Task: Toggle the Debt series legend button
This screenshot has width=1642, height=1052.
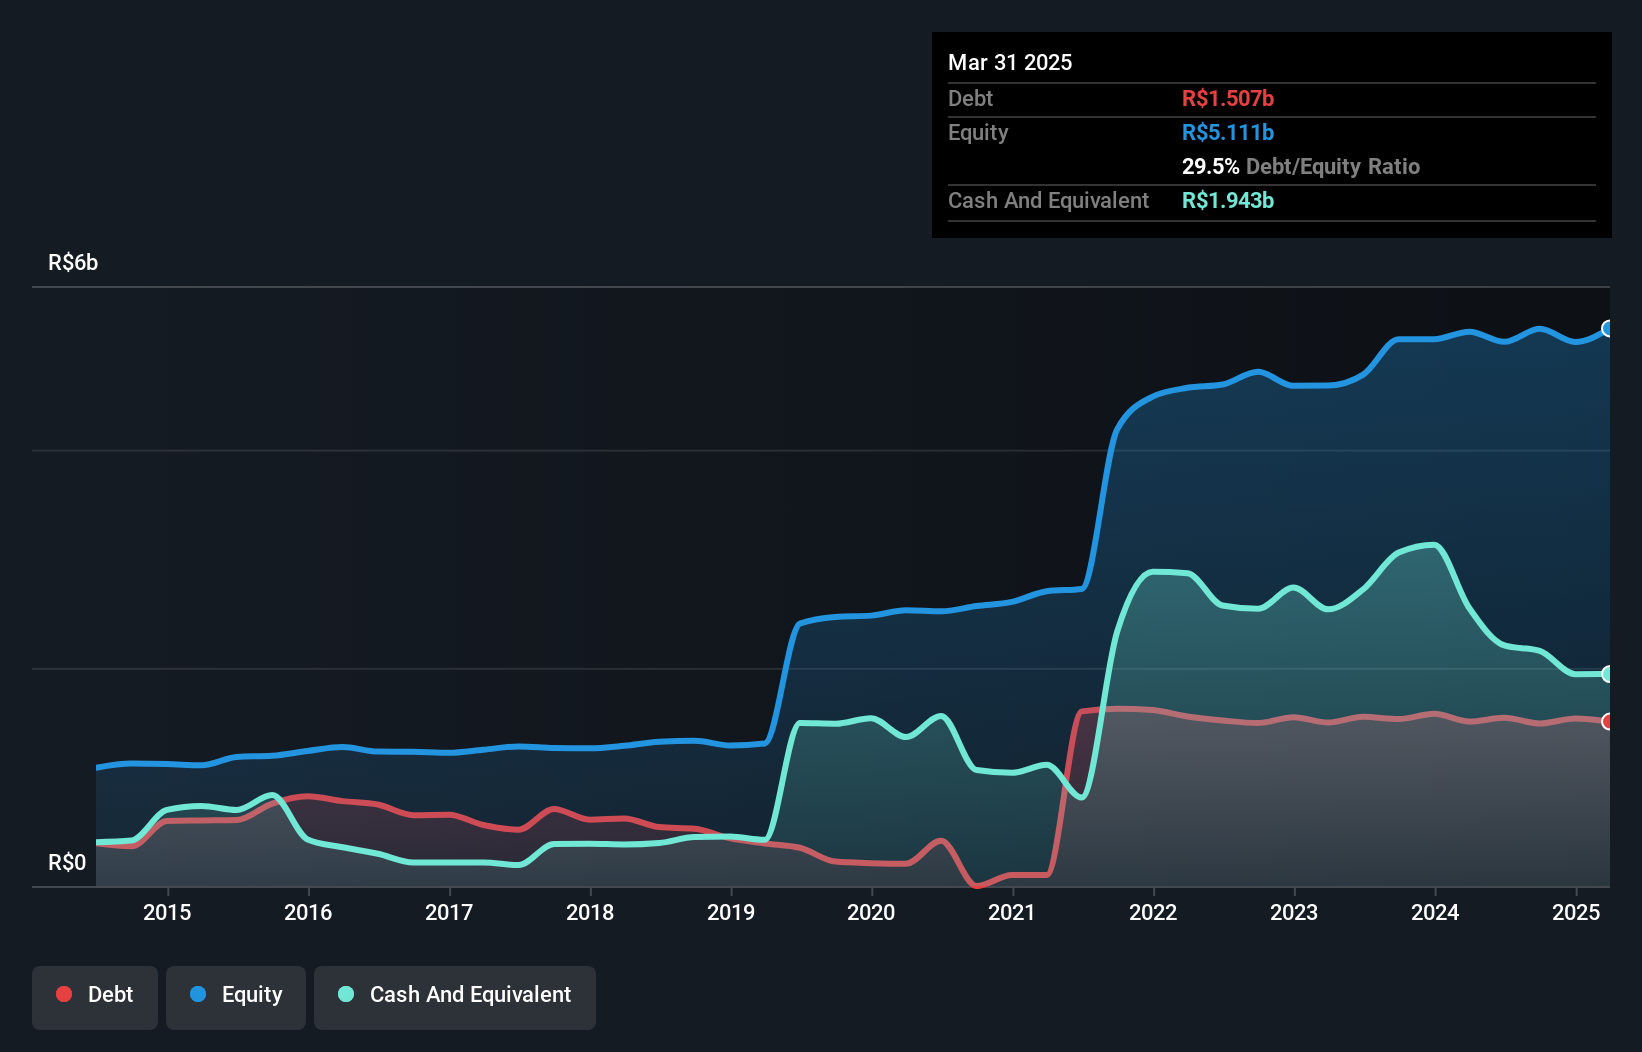Action: [x=95, y=997]
